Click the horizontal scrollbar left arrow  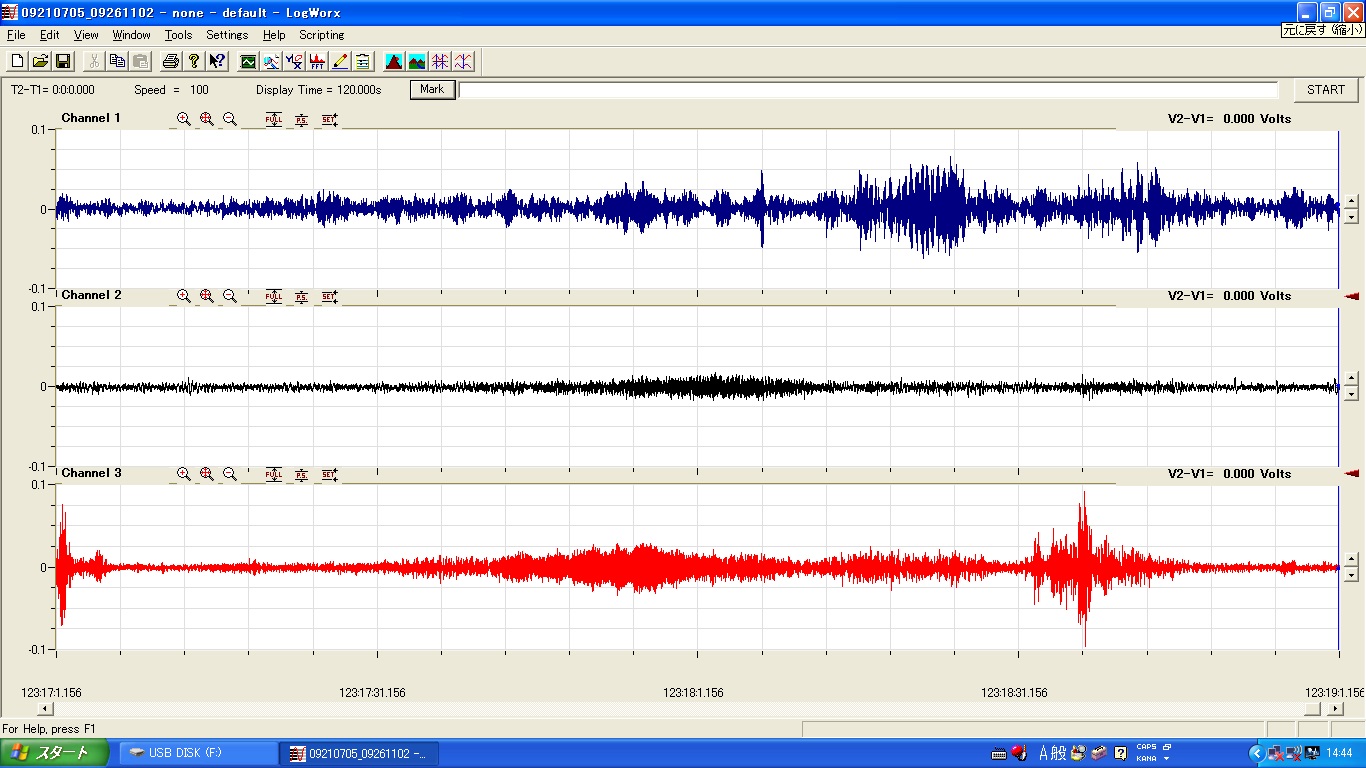[x=44, y=709]
